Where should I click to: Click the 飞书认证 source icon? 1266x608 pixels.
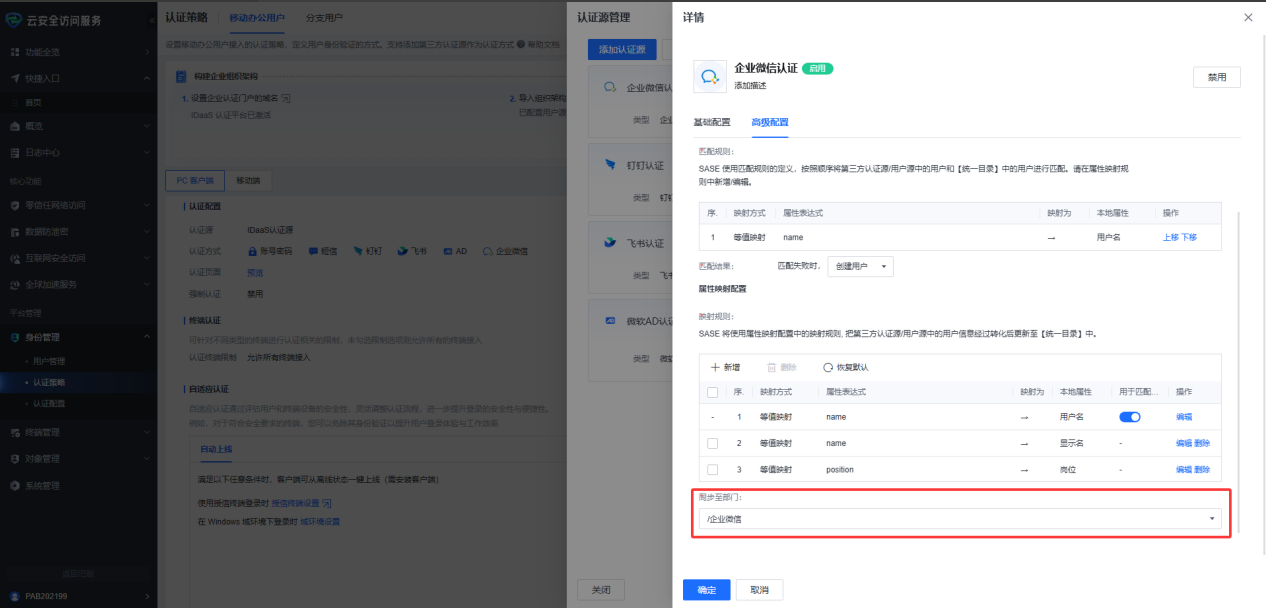[x=609, y=242]
